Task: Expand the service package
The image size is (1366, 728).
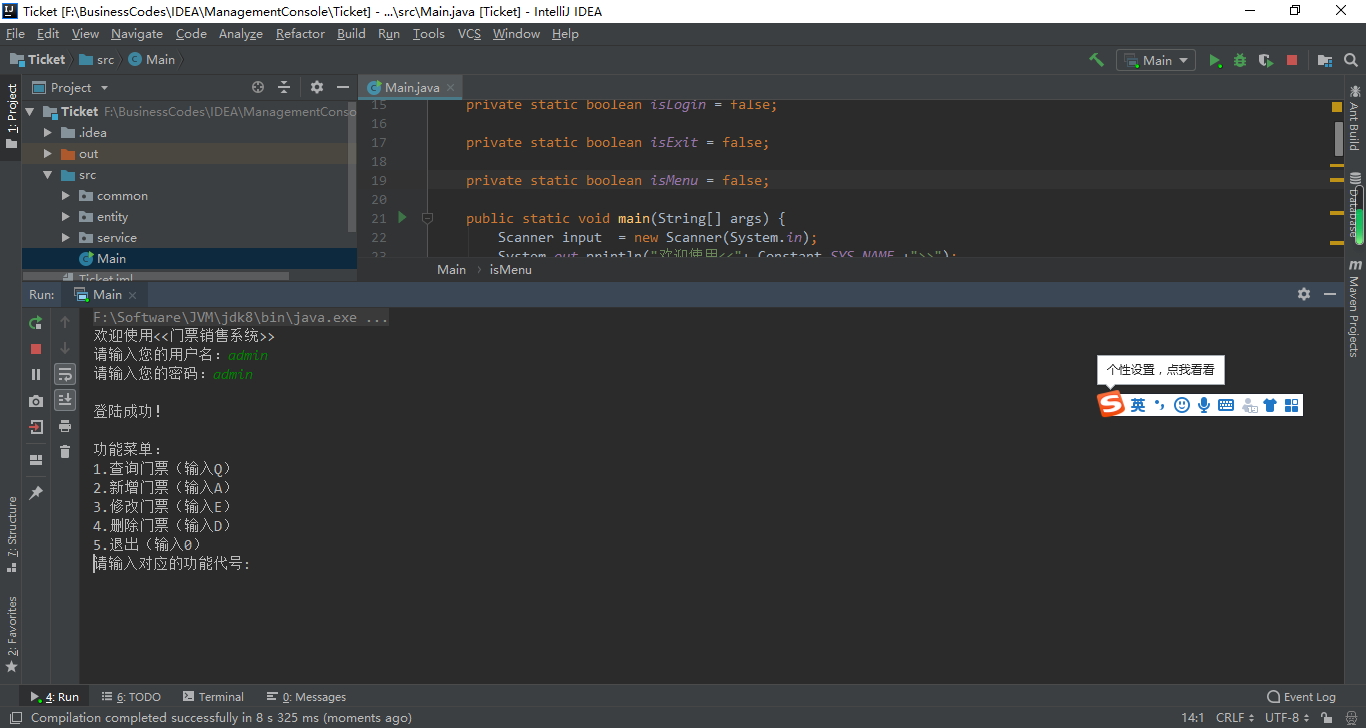Action: (x=66, y=238)
